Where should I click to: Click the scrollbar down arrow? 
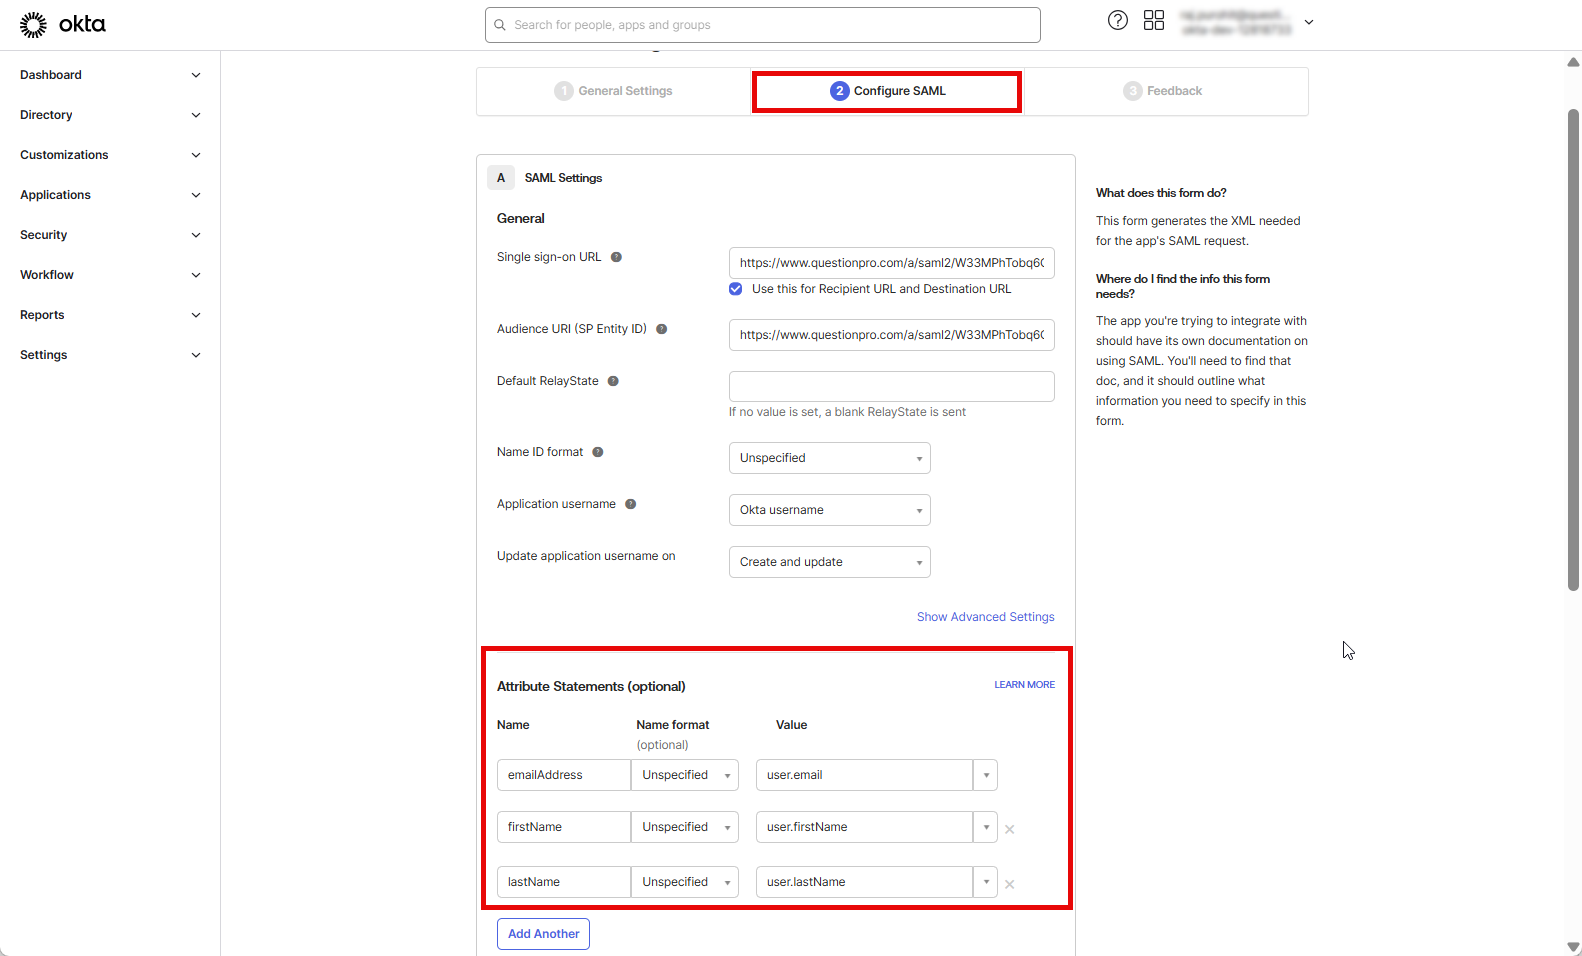click(1573, 947)
